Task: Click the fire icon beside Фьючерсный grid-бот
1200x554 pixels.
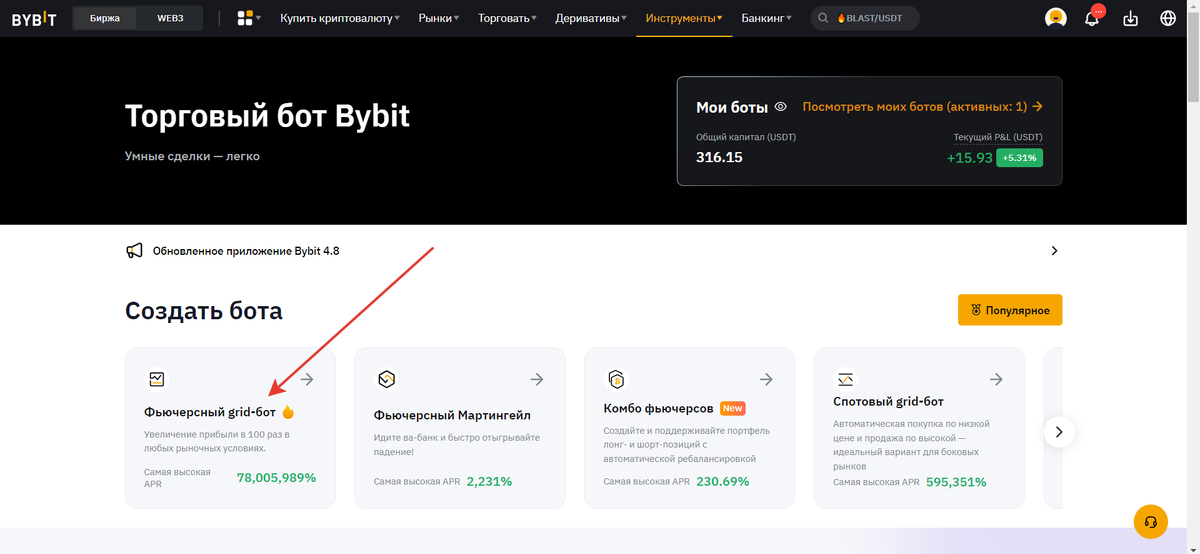Action: [288, 412]
